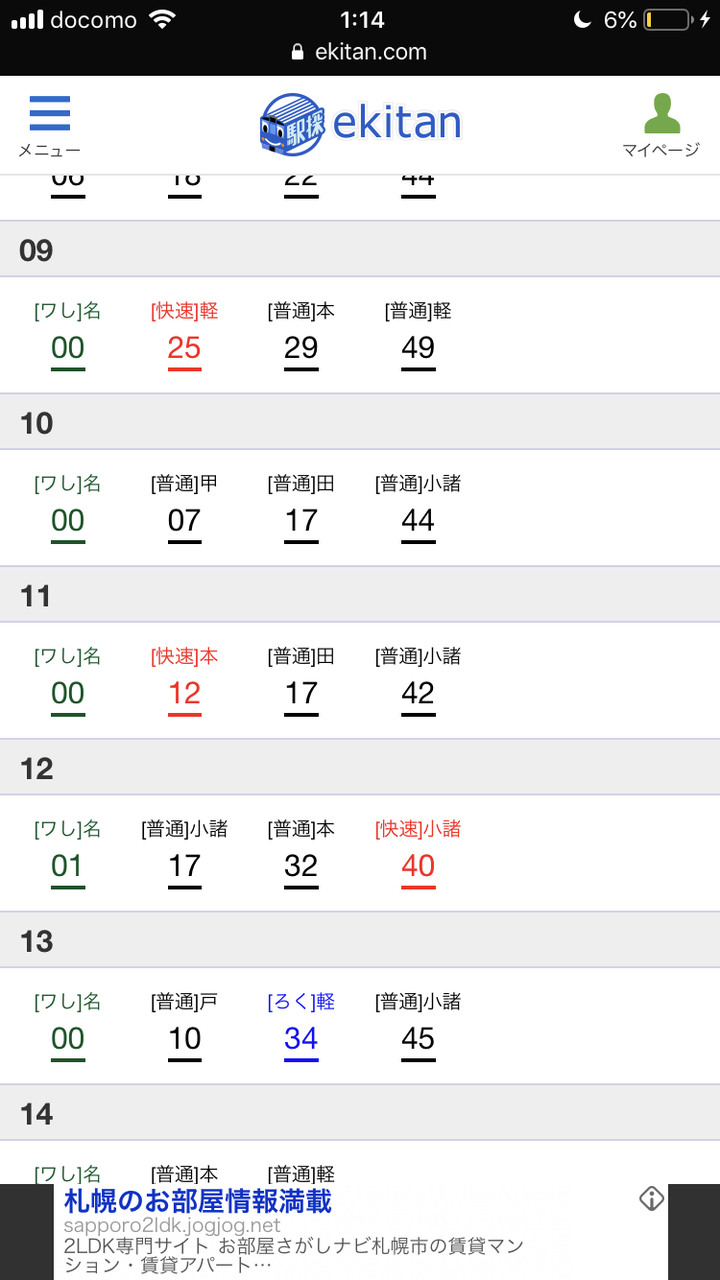Image resolution: width=720 pixels, height=1280 pixels.
Task: Select the 09:00 departure
Action: click(x=68, y=348)
